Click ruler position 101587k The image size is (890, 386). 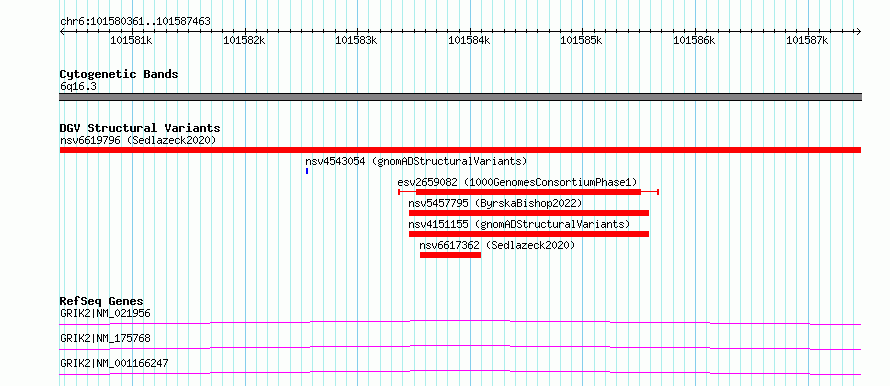pyautogui.click(x=807, y=40)
